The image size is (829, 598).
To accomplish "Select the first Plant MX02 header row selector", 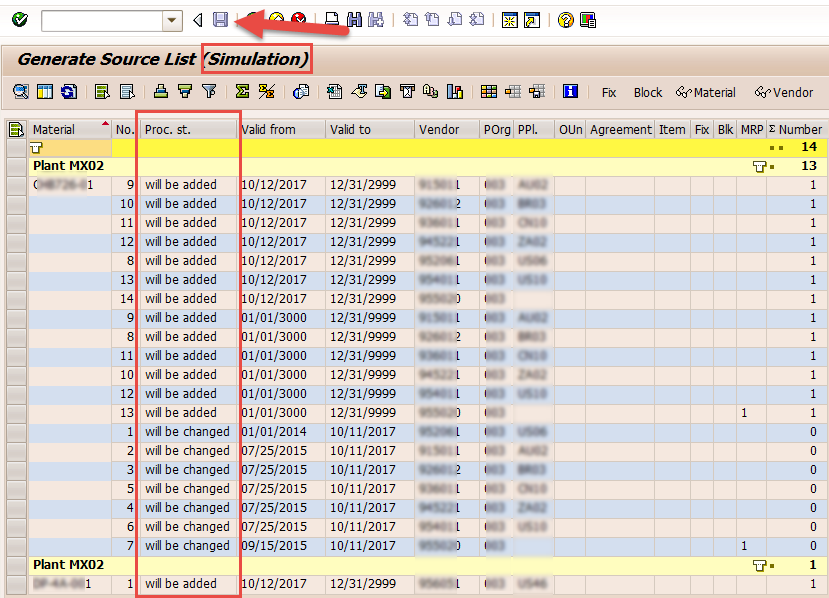I will pyautogui.click(x=16, y=166).
